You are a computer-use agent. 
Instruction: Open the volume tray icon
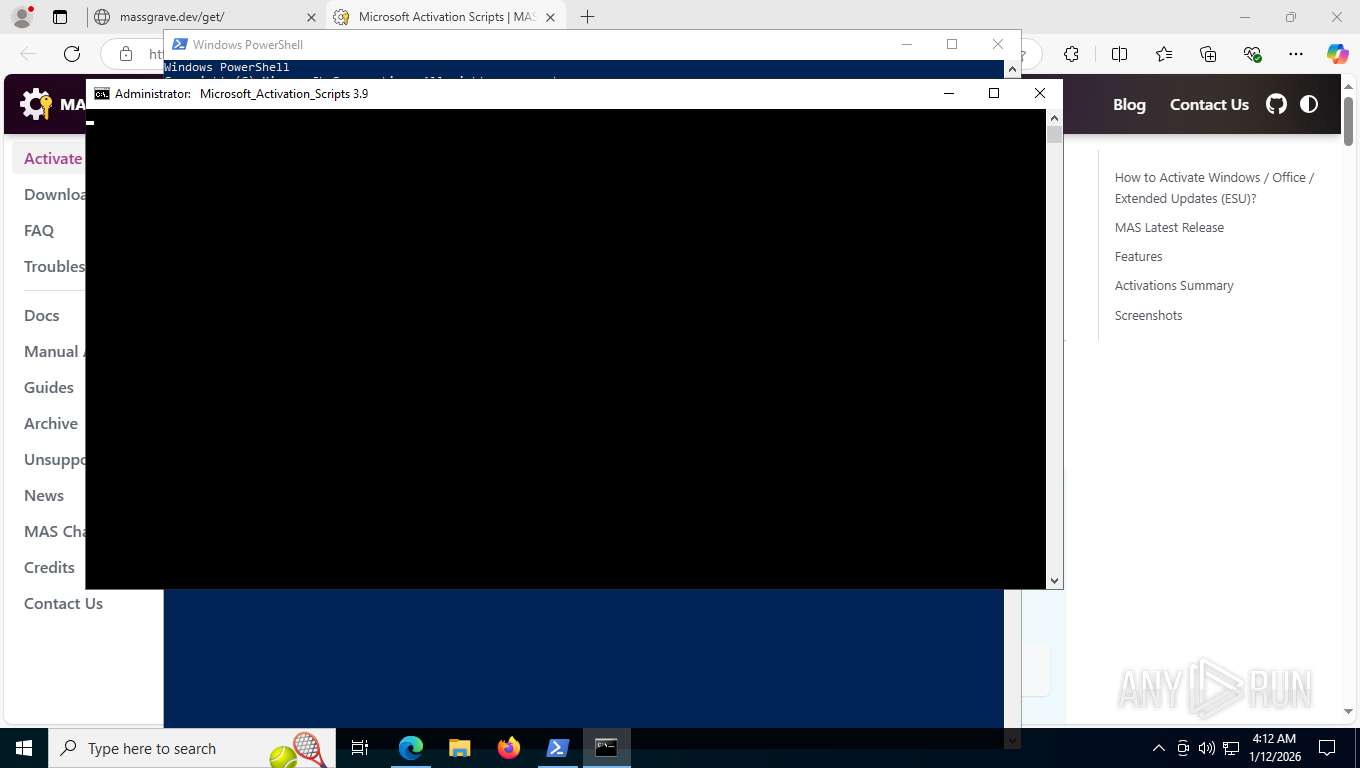[x=1207, y=748]
